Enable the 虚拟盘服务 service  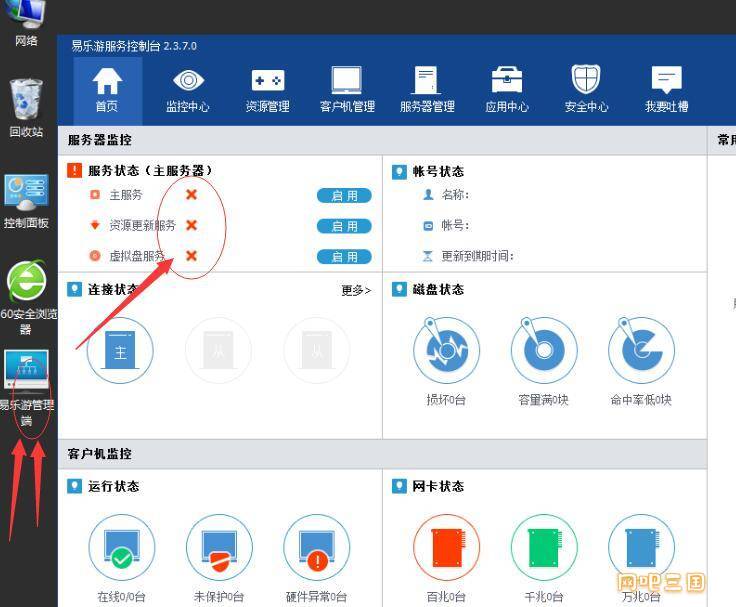[x=344, y=257]
